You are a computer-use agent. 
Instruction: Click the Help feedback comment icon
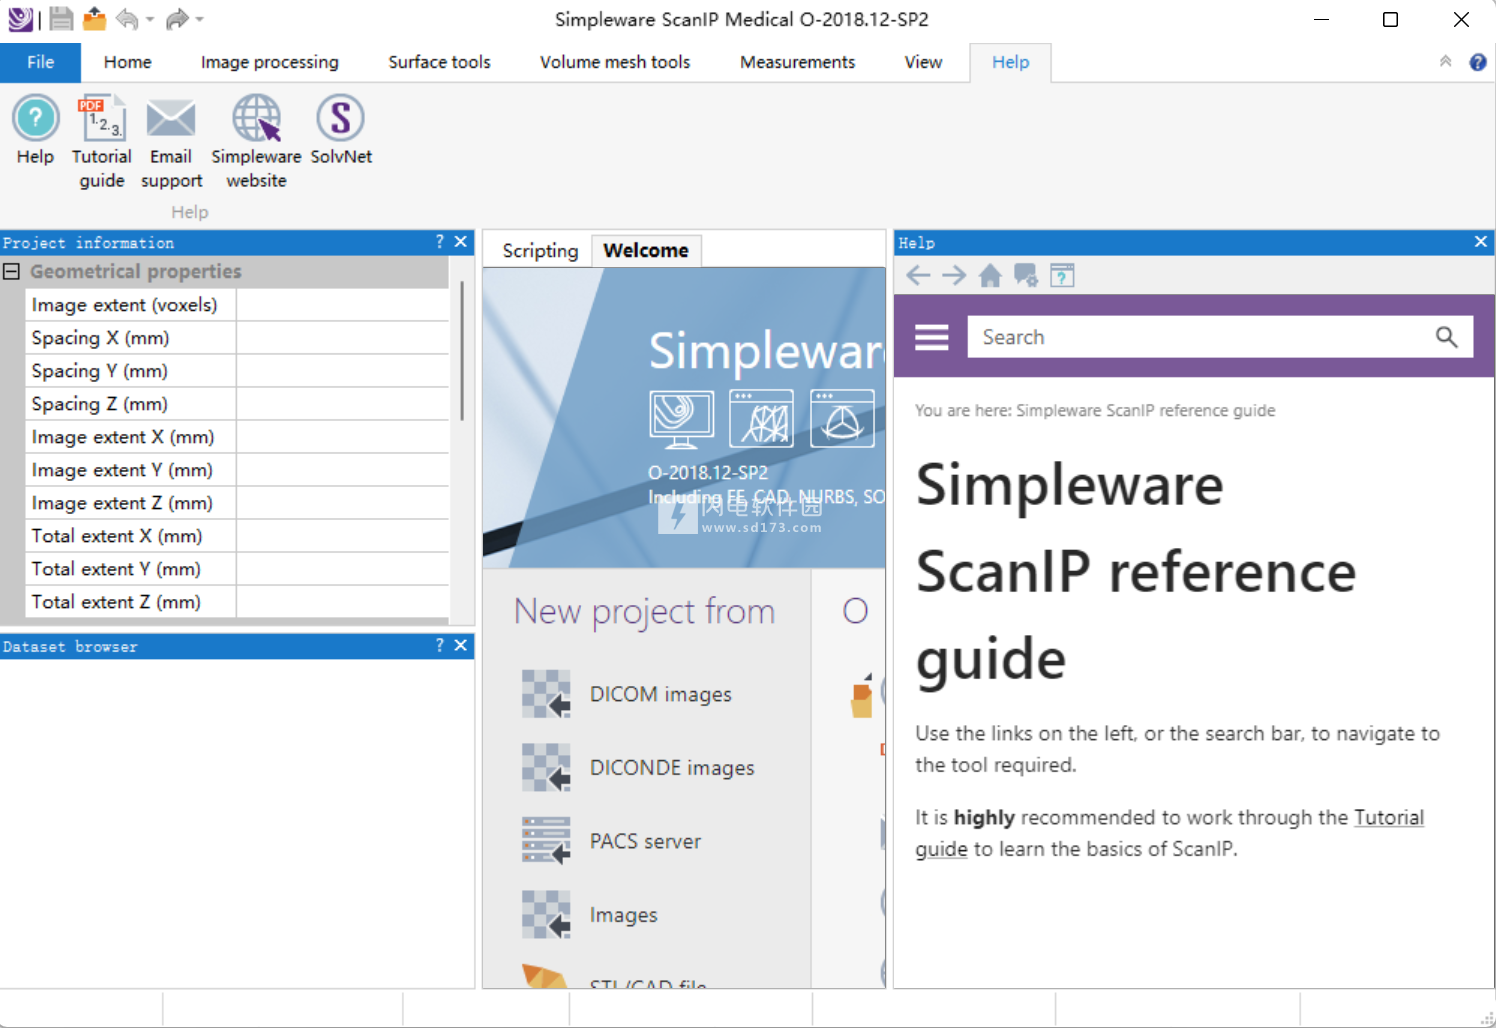[x=1026, y=275]
